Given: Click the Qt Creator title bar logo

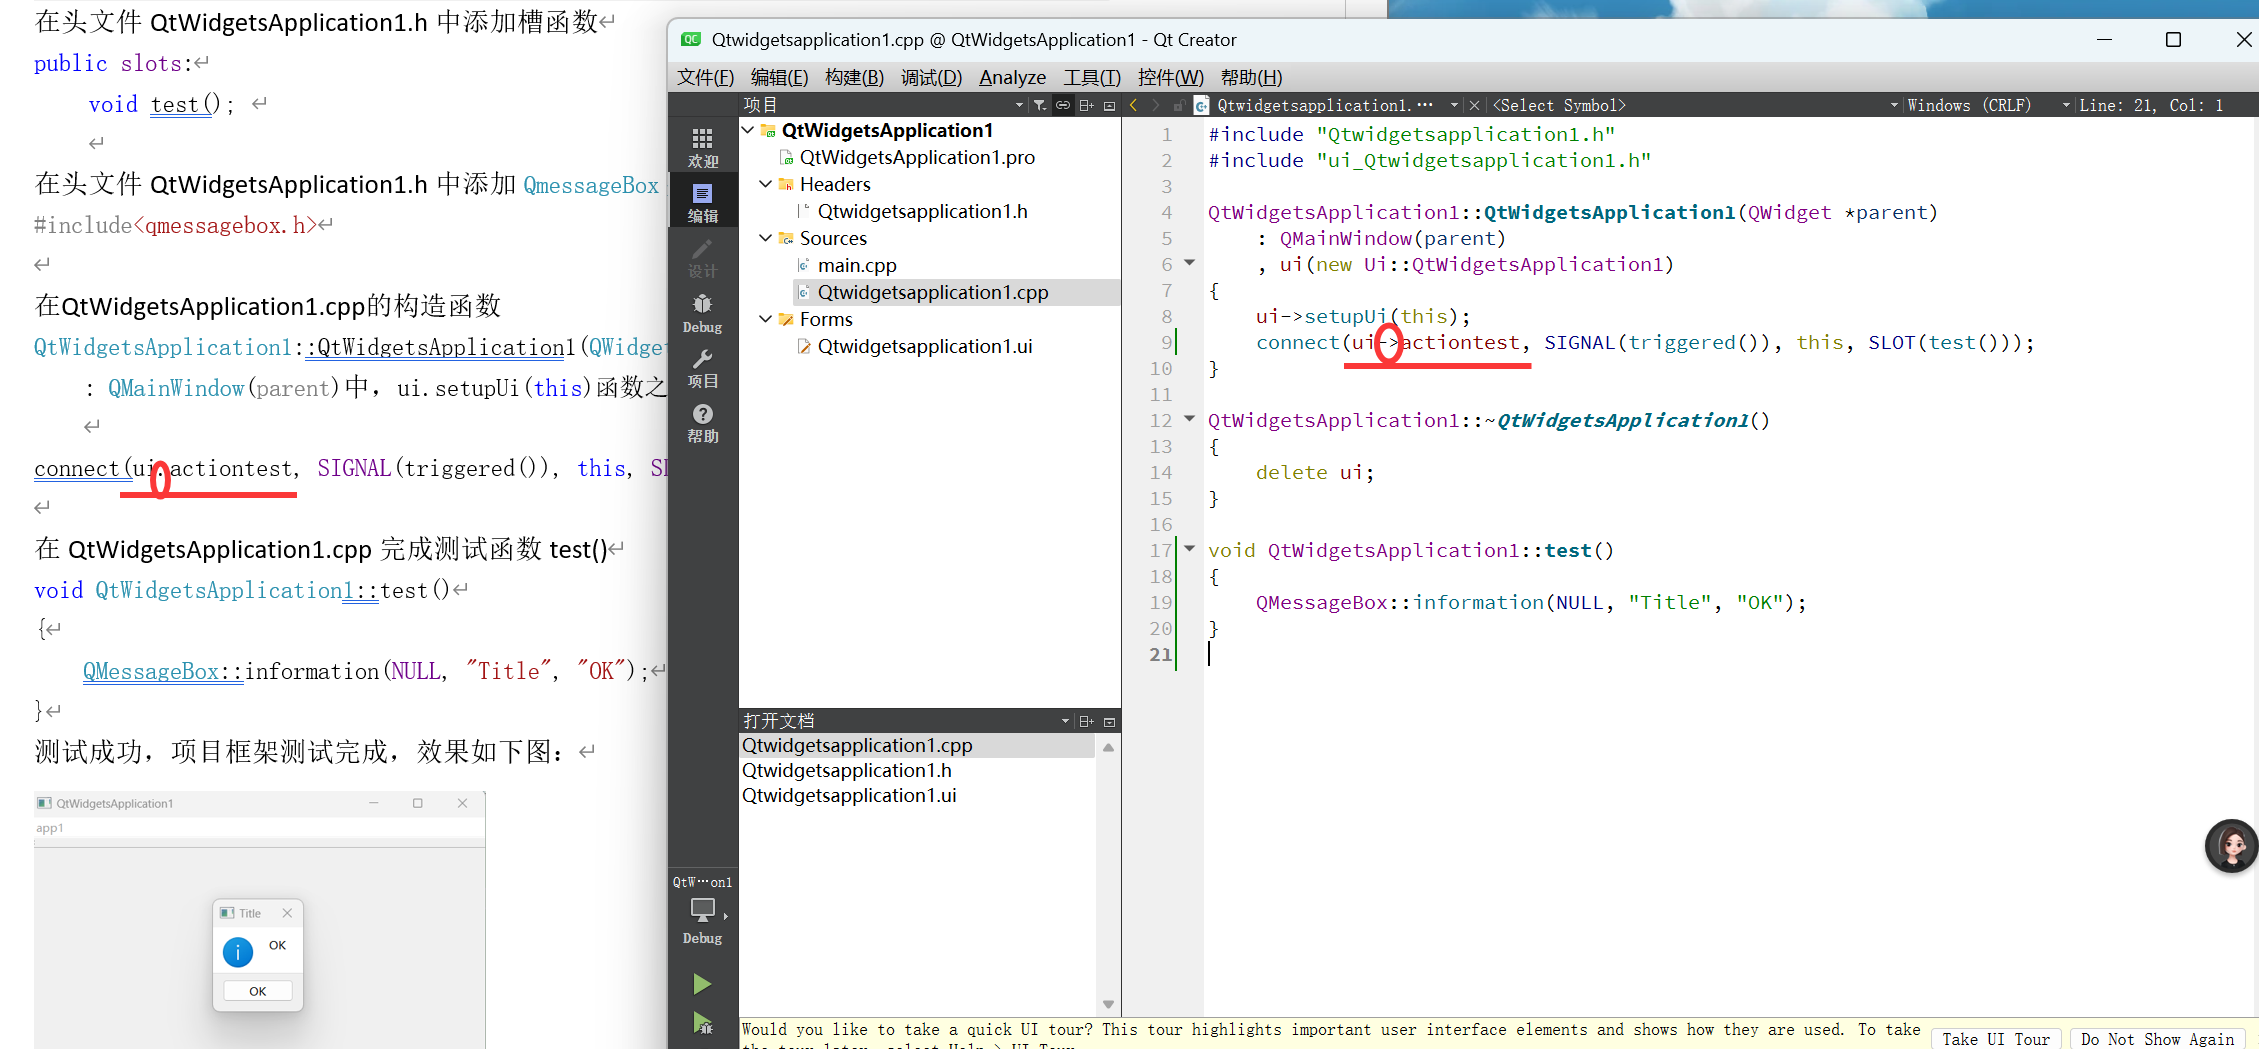Looking at the screenshot, I should (691, 40).
